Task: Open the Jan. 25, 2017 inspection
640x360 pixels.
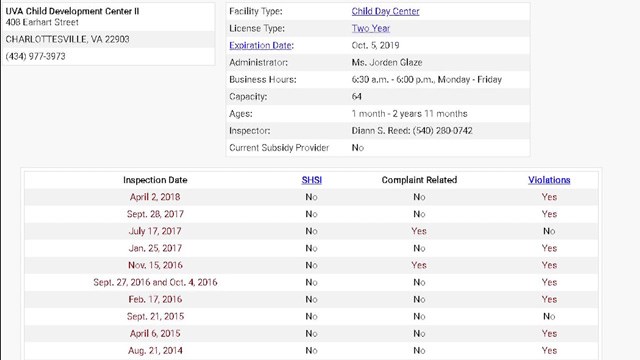Action: click(x=155, y=248)
